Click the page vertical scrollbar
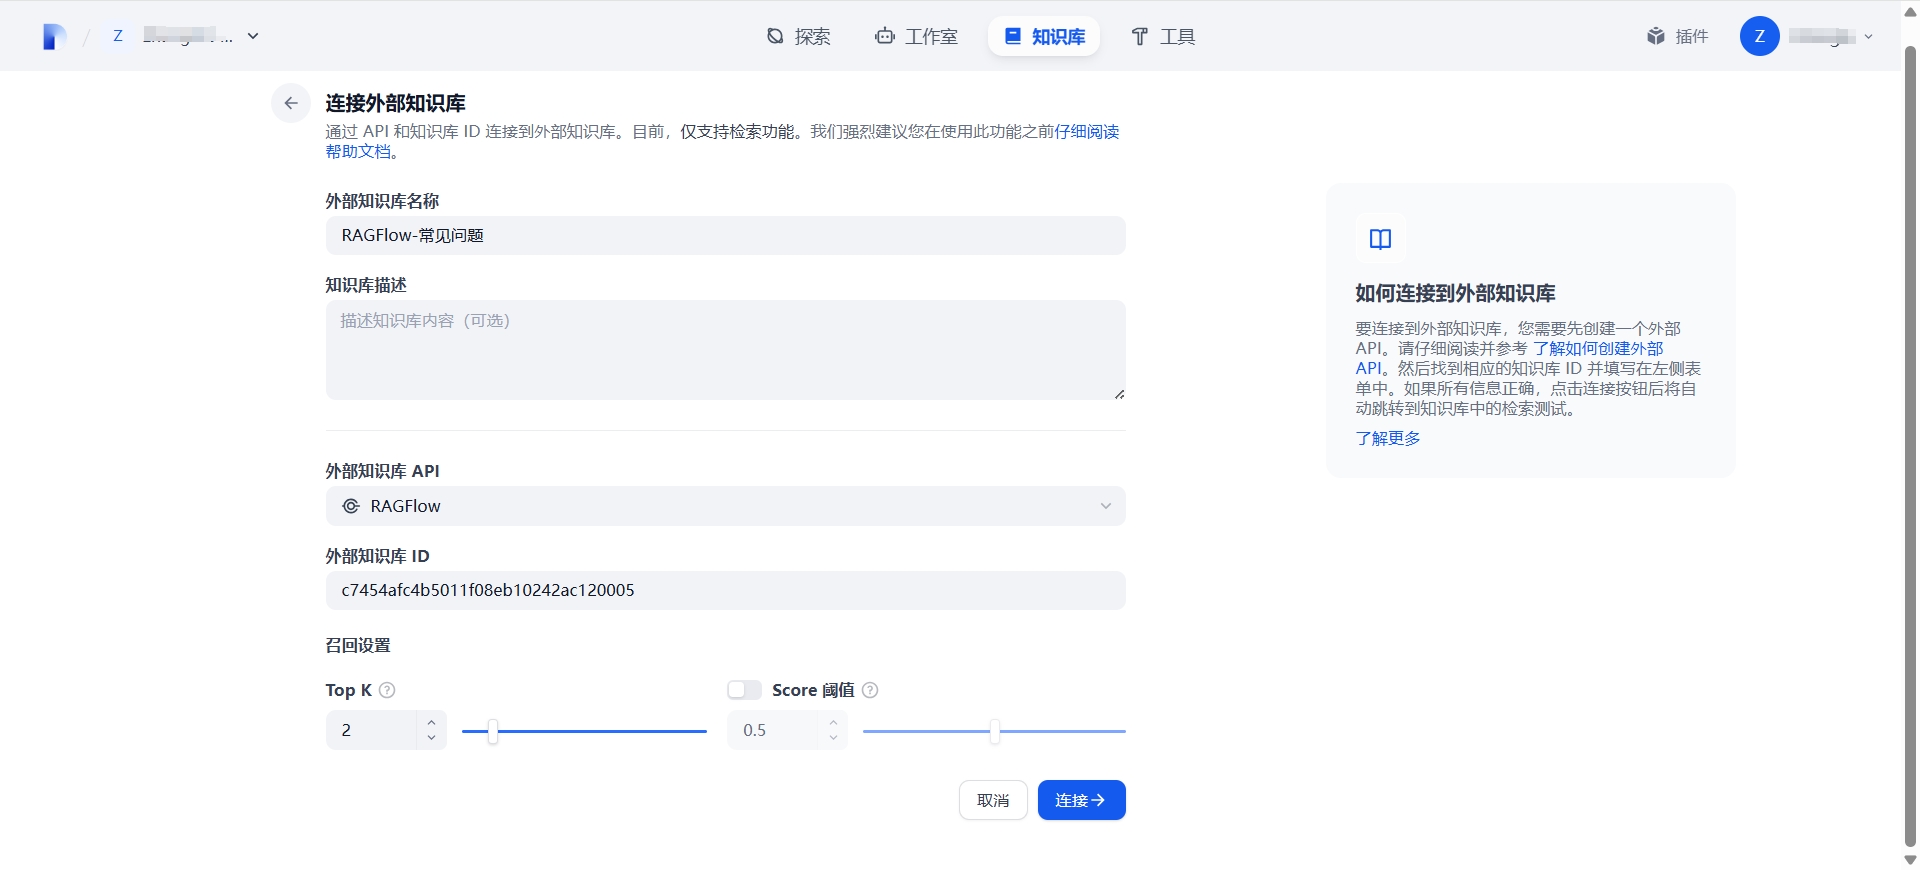The width and height of the screenshot is (1920, 870). (1910, 445)
